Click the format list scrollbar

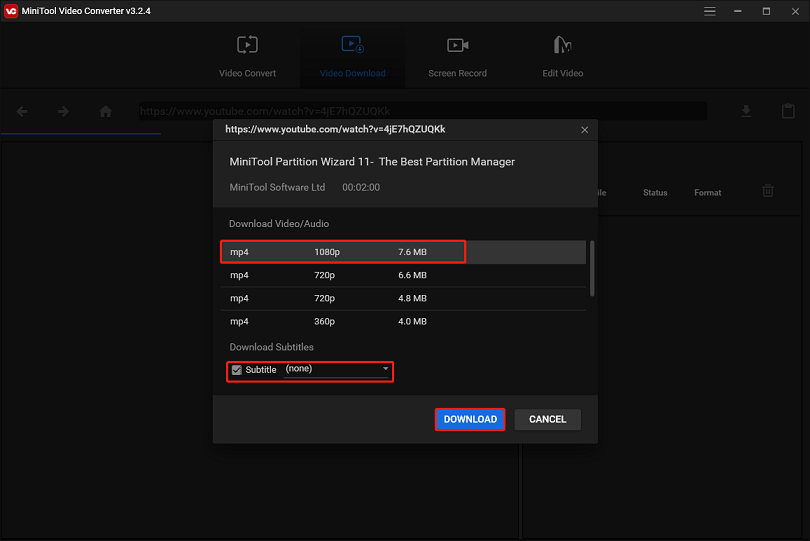[592, 269]
